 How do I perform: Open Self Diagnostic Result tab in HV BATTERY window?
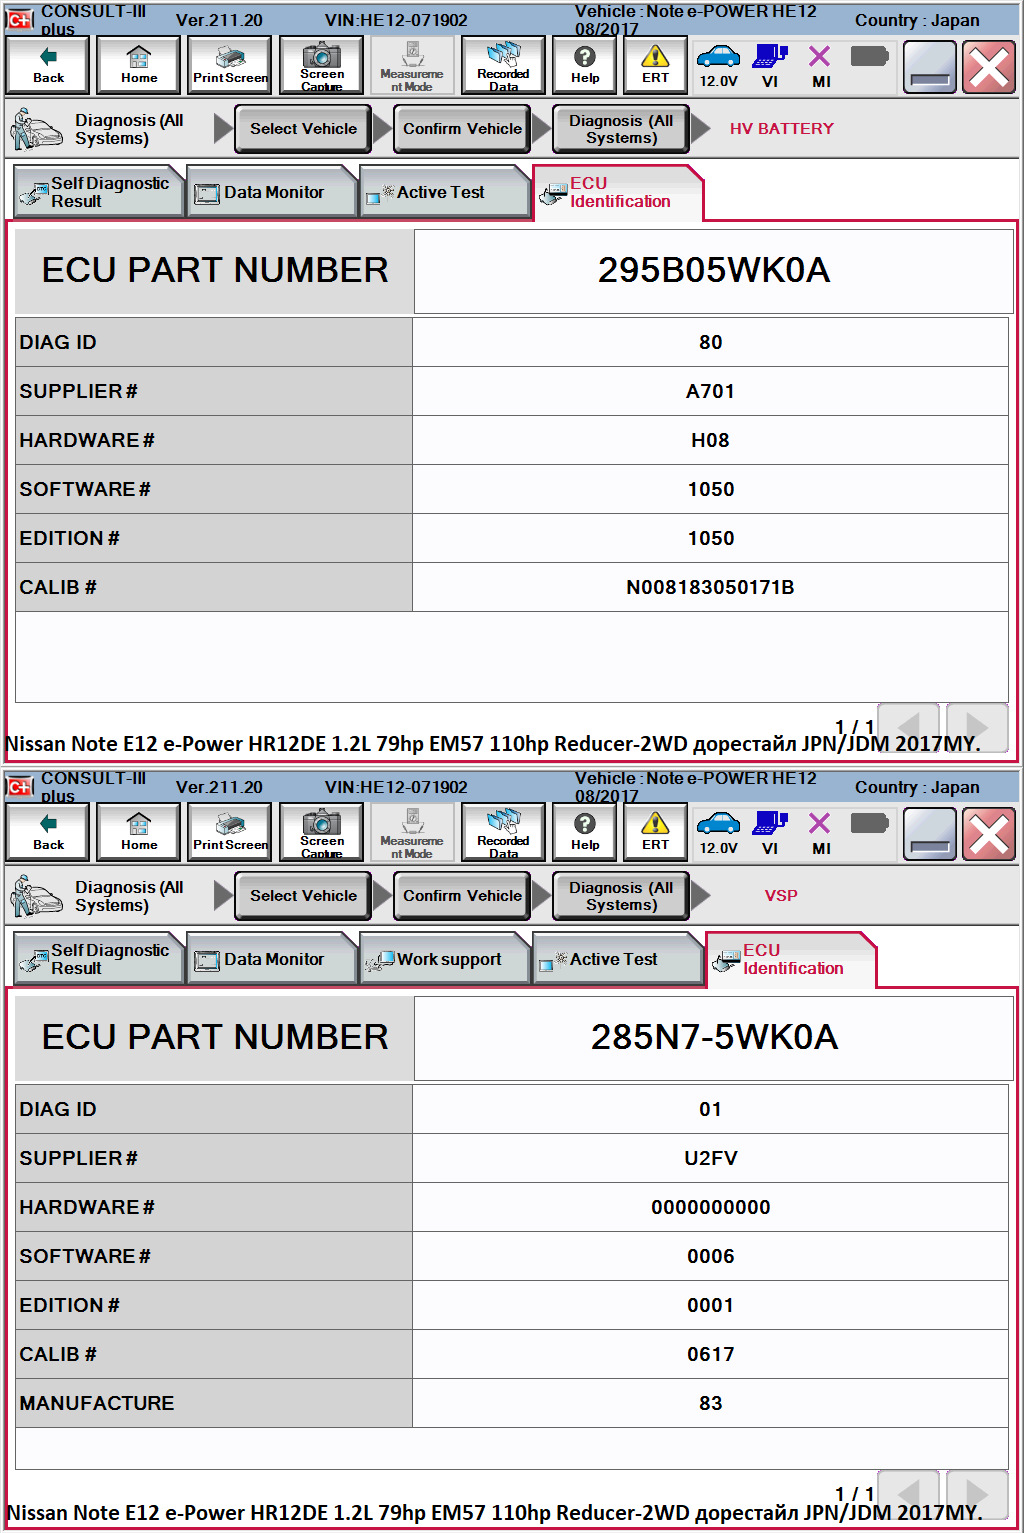pos(98,192)
